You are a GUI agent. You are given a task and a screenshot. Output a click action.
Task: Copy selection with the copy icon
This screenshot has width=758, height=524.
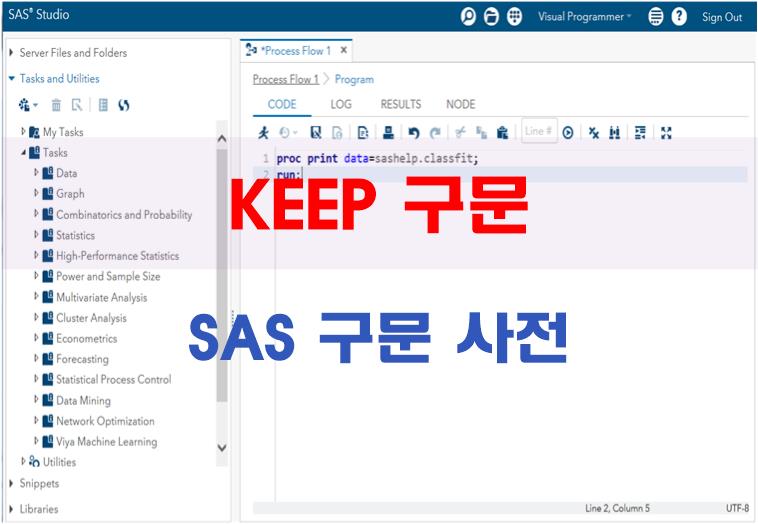(481, 132)
